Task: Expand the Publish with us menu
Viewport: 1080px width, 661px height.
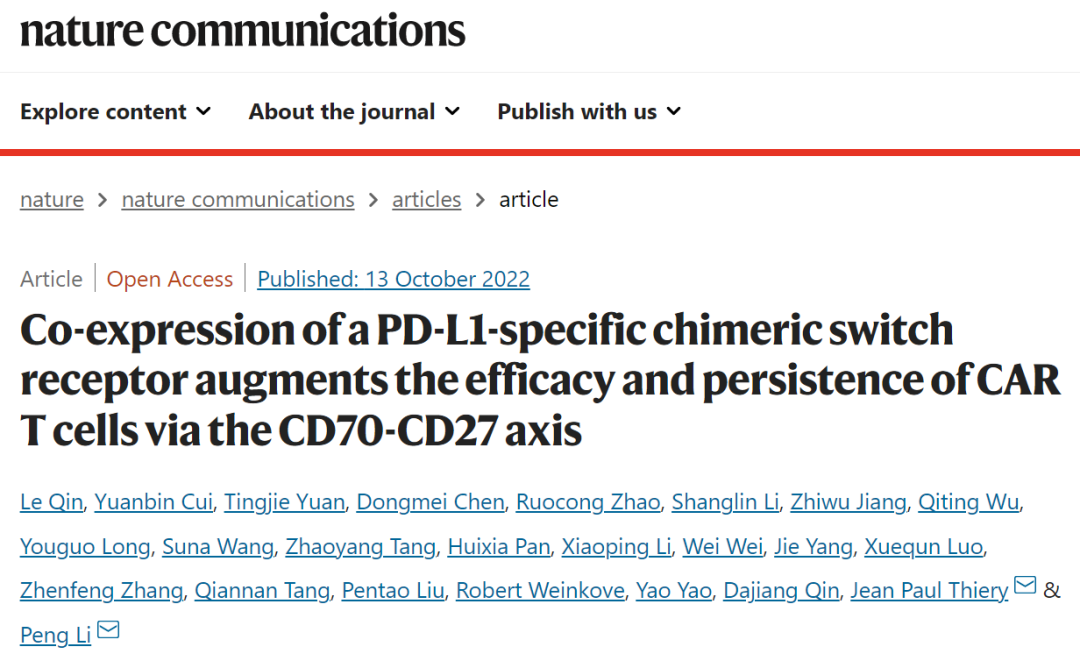Action: coord(589,112)
